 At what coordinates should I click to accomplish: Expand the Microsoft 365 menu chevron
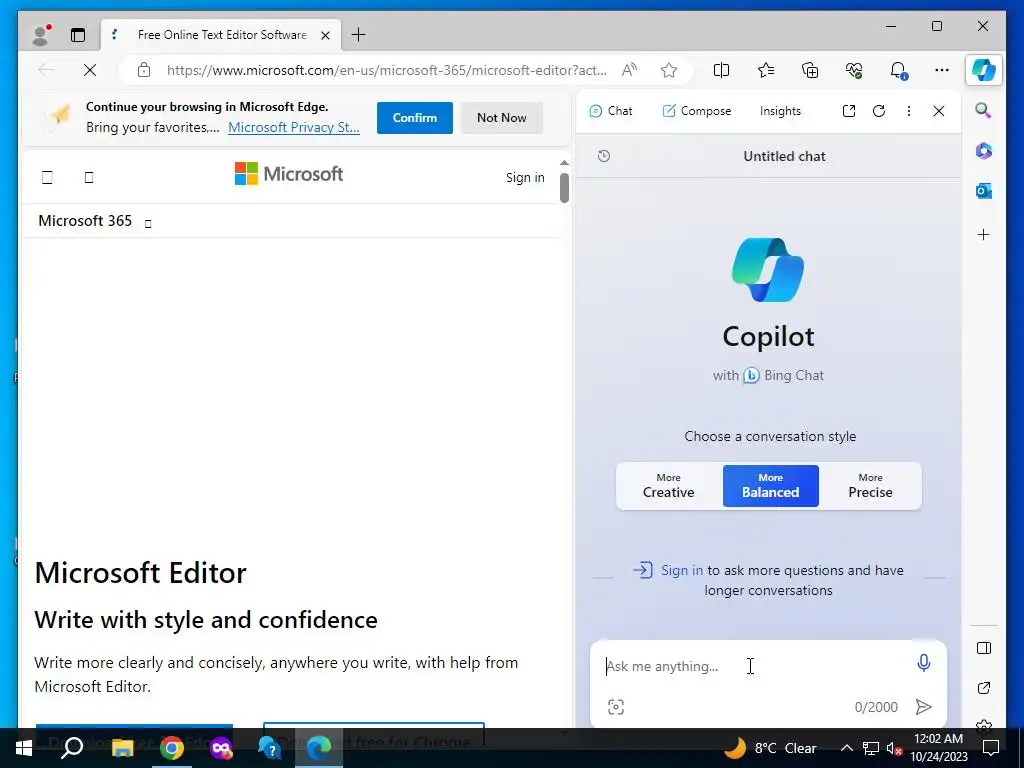148,224
